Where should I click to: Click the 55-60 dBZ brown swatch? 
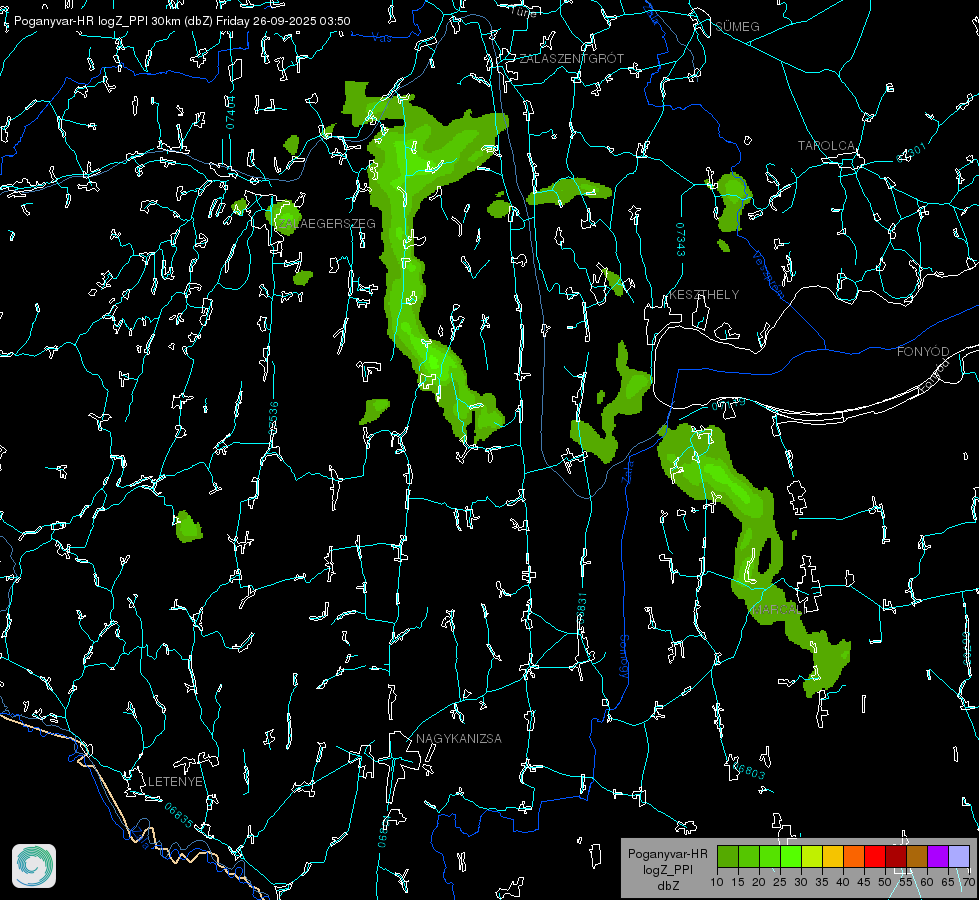[x=917, y=856]
